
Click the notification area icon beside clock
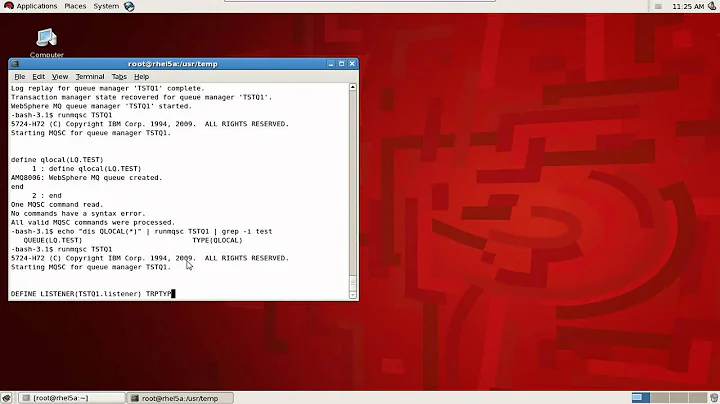[658, 6]
